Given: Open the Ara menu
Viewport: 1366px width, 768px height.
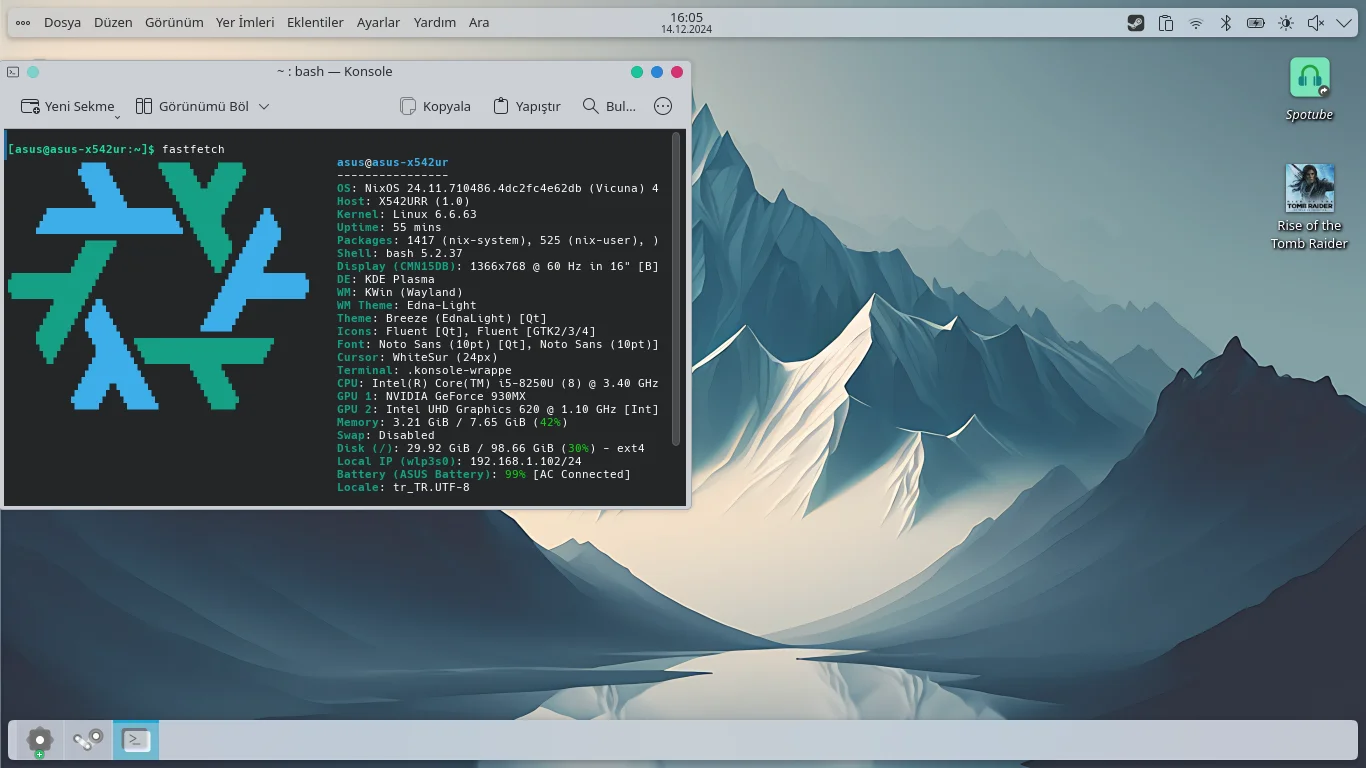Looking at the screenshot, I should [x=479, y=23].
